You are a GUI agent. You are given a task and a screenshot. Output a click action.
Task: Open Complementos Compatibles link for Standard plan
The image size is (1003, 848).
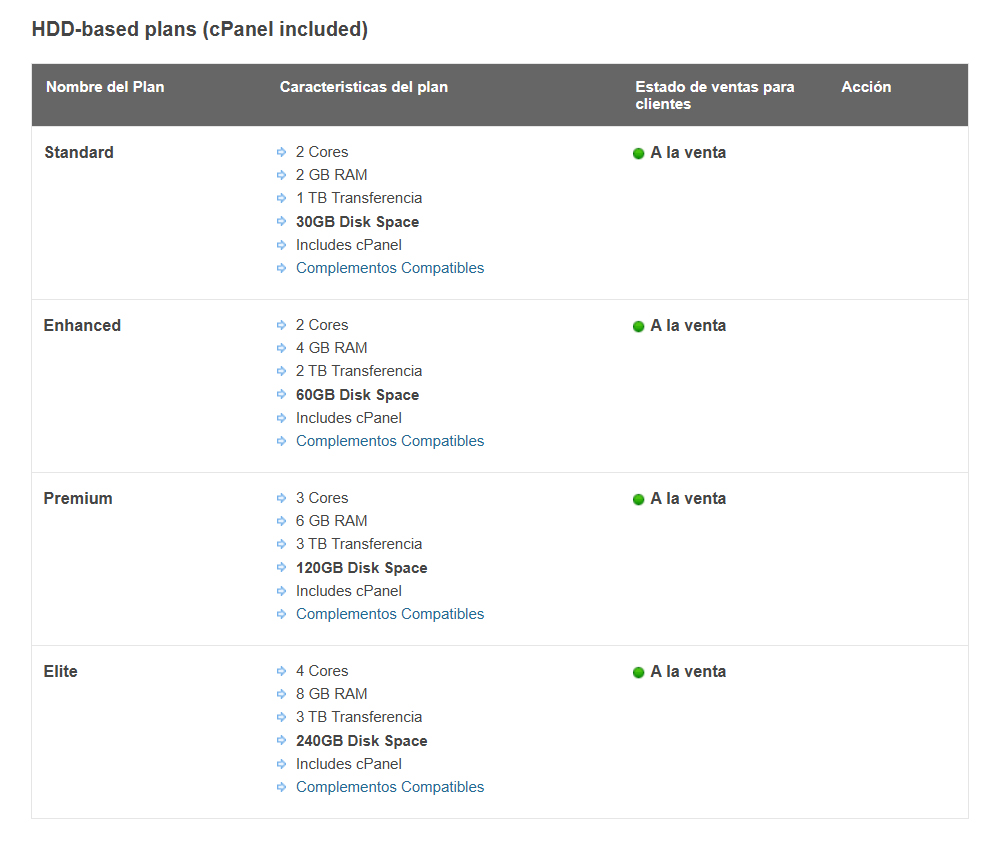(x=389, y=268)
